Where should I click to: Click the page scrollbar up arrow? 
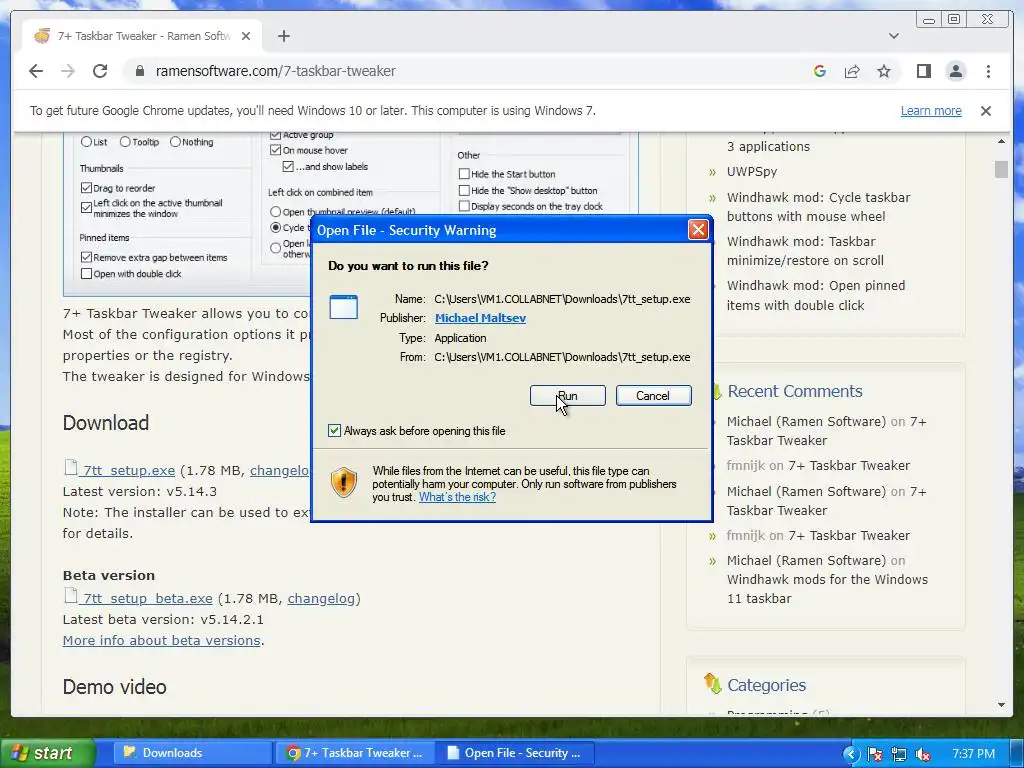point(1001,141)
